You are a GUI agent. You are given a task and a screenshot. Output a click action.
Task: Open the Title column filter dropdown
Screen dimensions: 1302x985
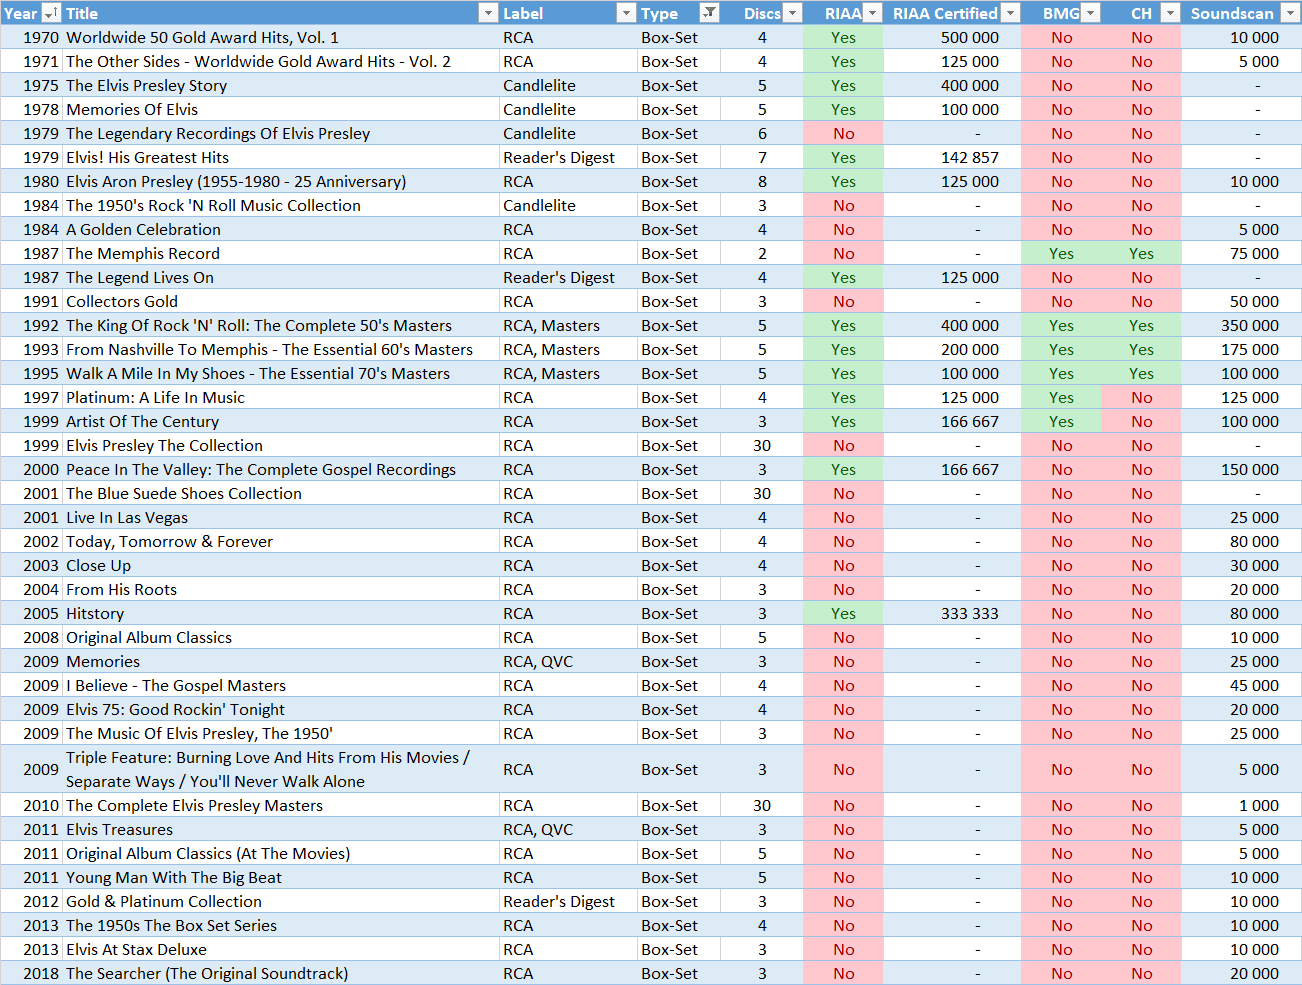(x=488, y=13)
